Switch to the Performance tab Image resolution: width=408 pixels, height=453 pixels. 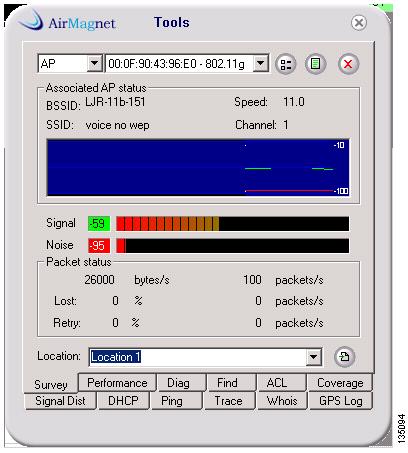[x=117, y=383]
